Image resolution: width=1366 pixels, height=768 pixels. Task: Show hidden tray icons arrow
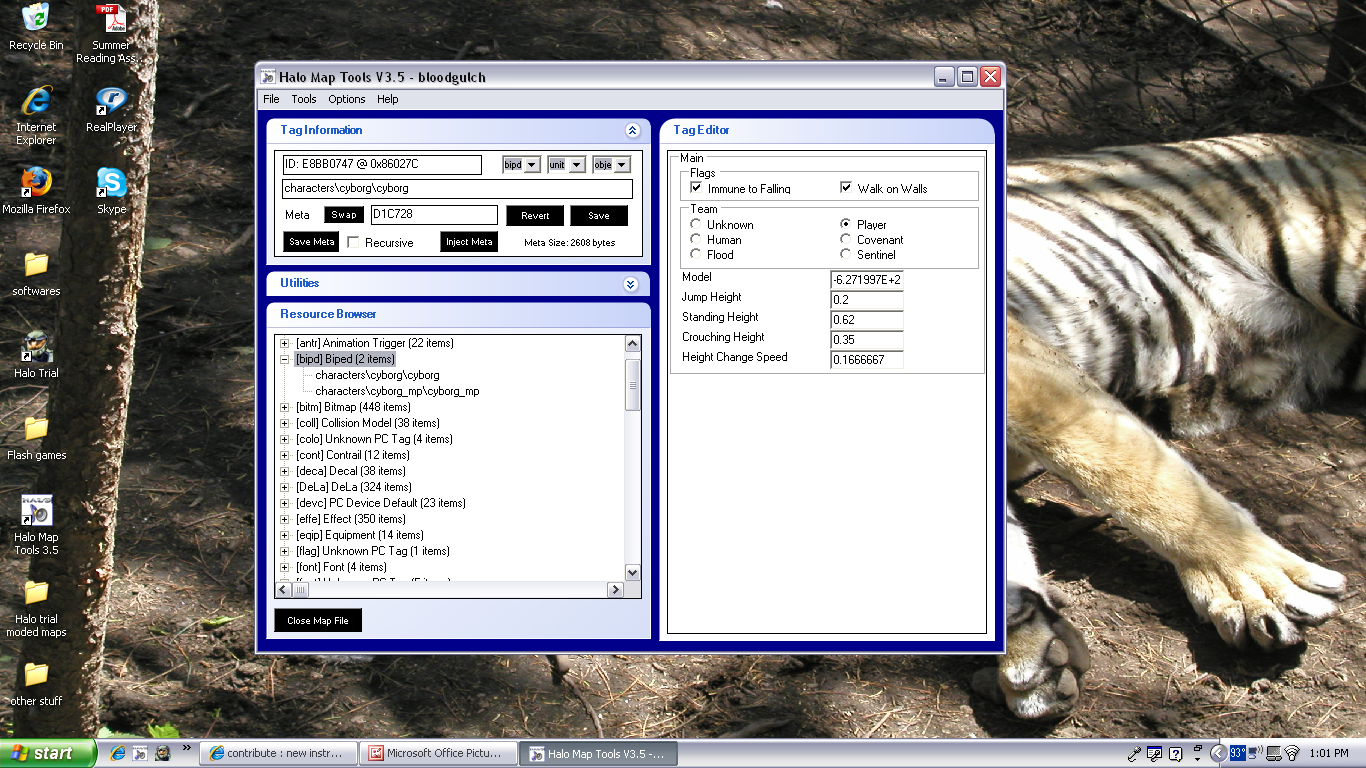pos(1217,754)
